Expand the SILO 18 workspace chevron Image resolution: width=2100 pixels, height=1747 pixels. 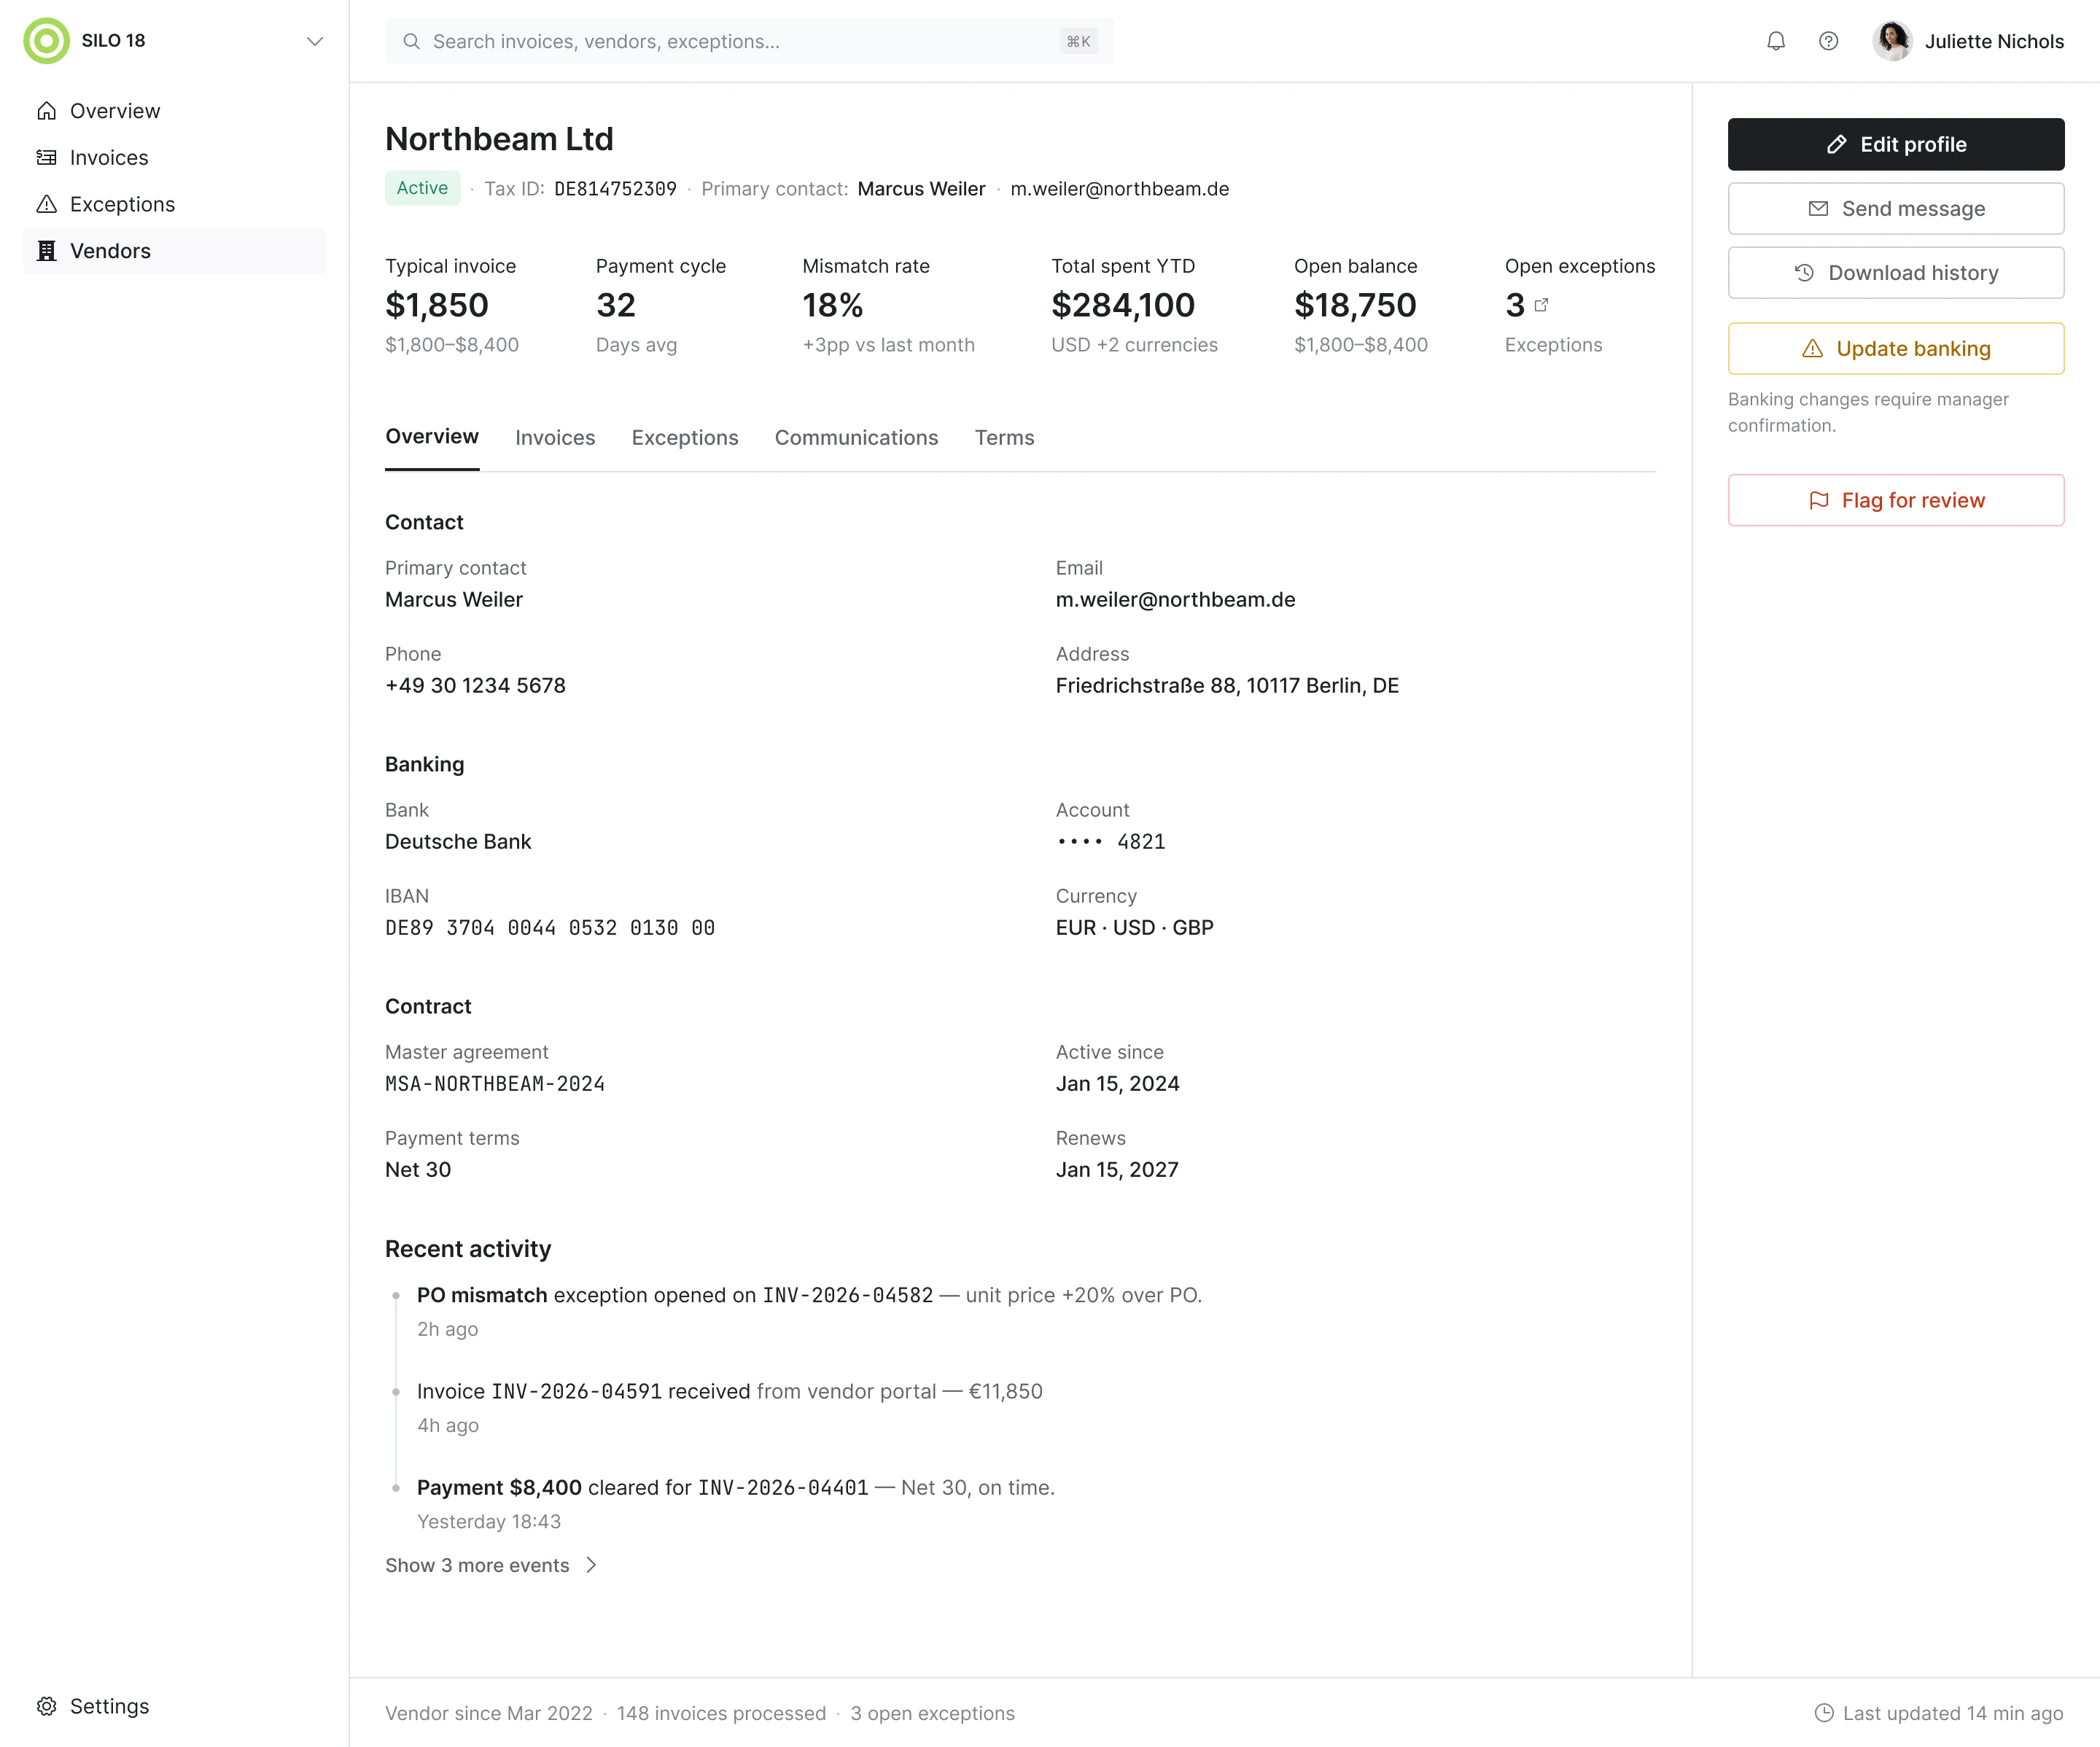[x=315, y=41]
